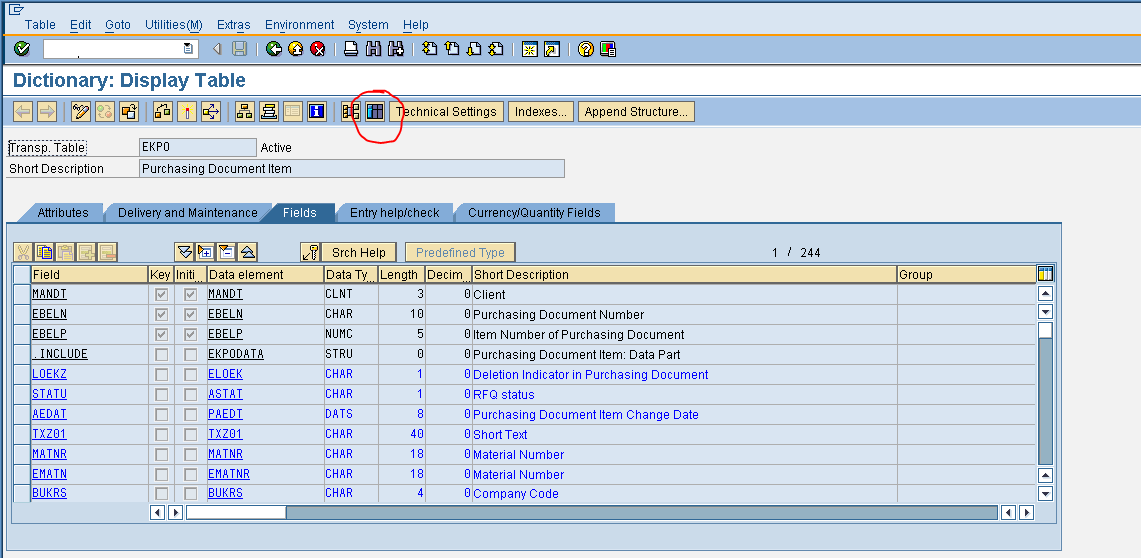Click Key checkbox in MANDT row
Viewport: 1141px width, 558px height.
(162, 295)
